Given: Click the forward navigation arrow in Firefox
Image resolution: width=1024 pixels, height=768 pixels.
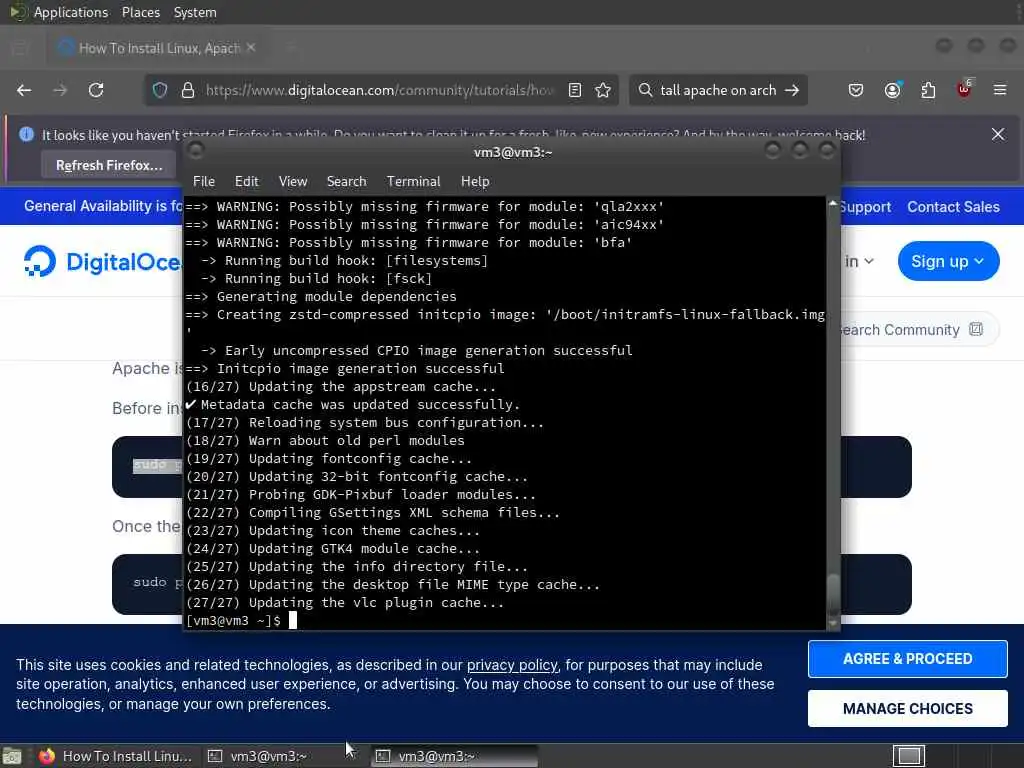Looking at the screenshot, I should [x=60, y=90].
